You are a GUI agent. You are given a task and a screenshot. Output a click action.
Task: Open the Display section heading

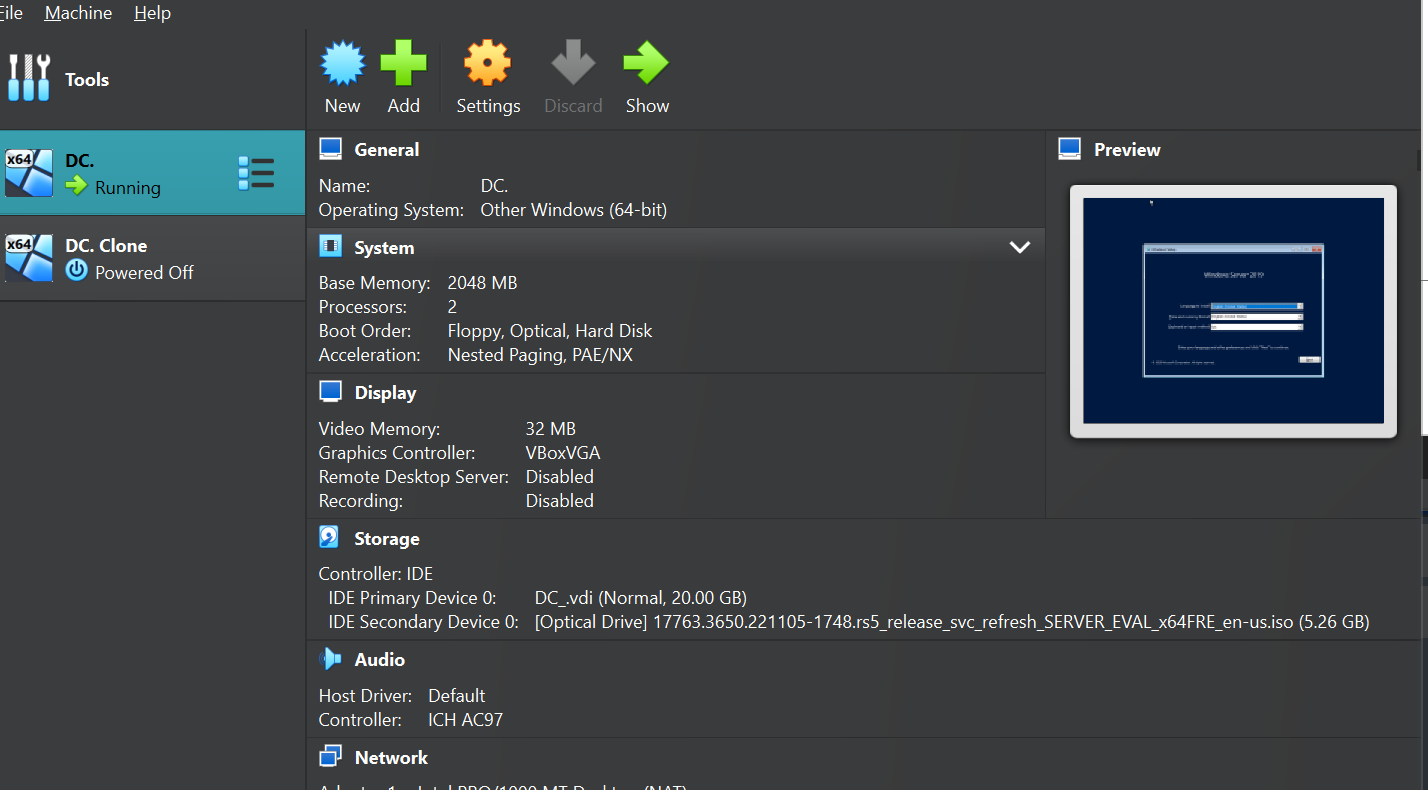pos(385,393)
